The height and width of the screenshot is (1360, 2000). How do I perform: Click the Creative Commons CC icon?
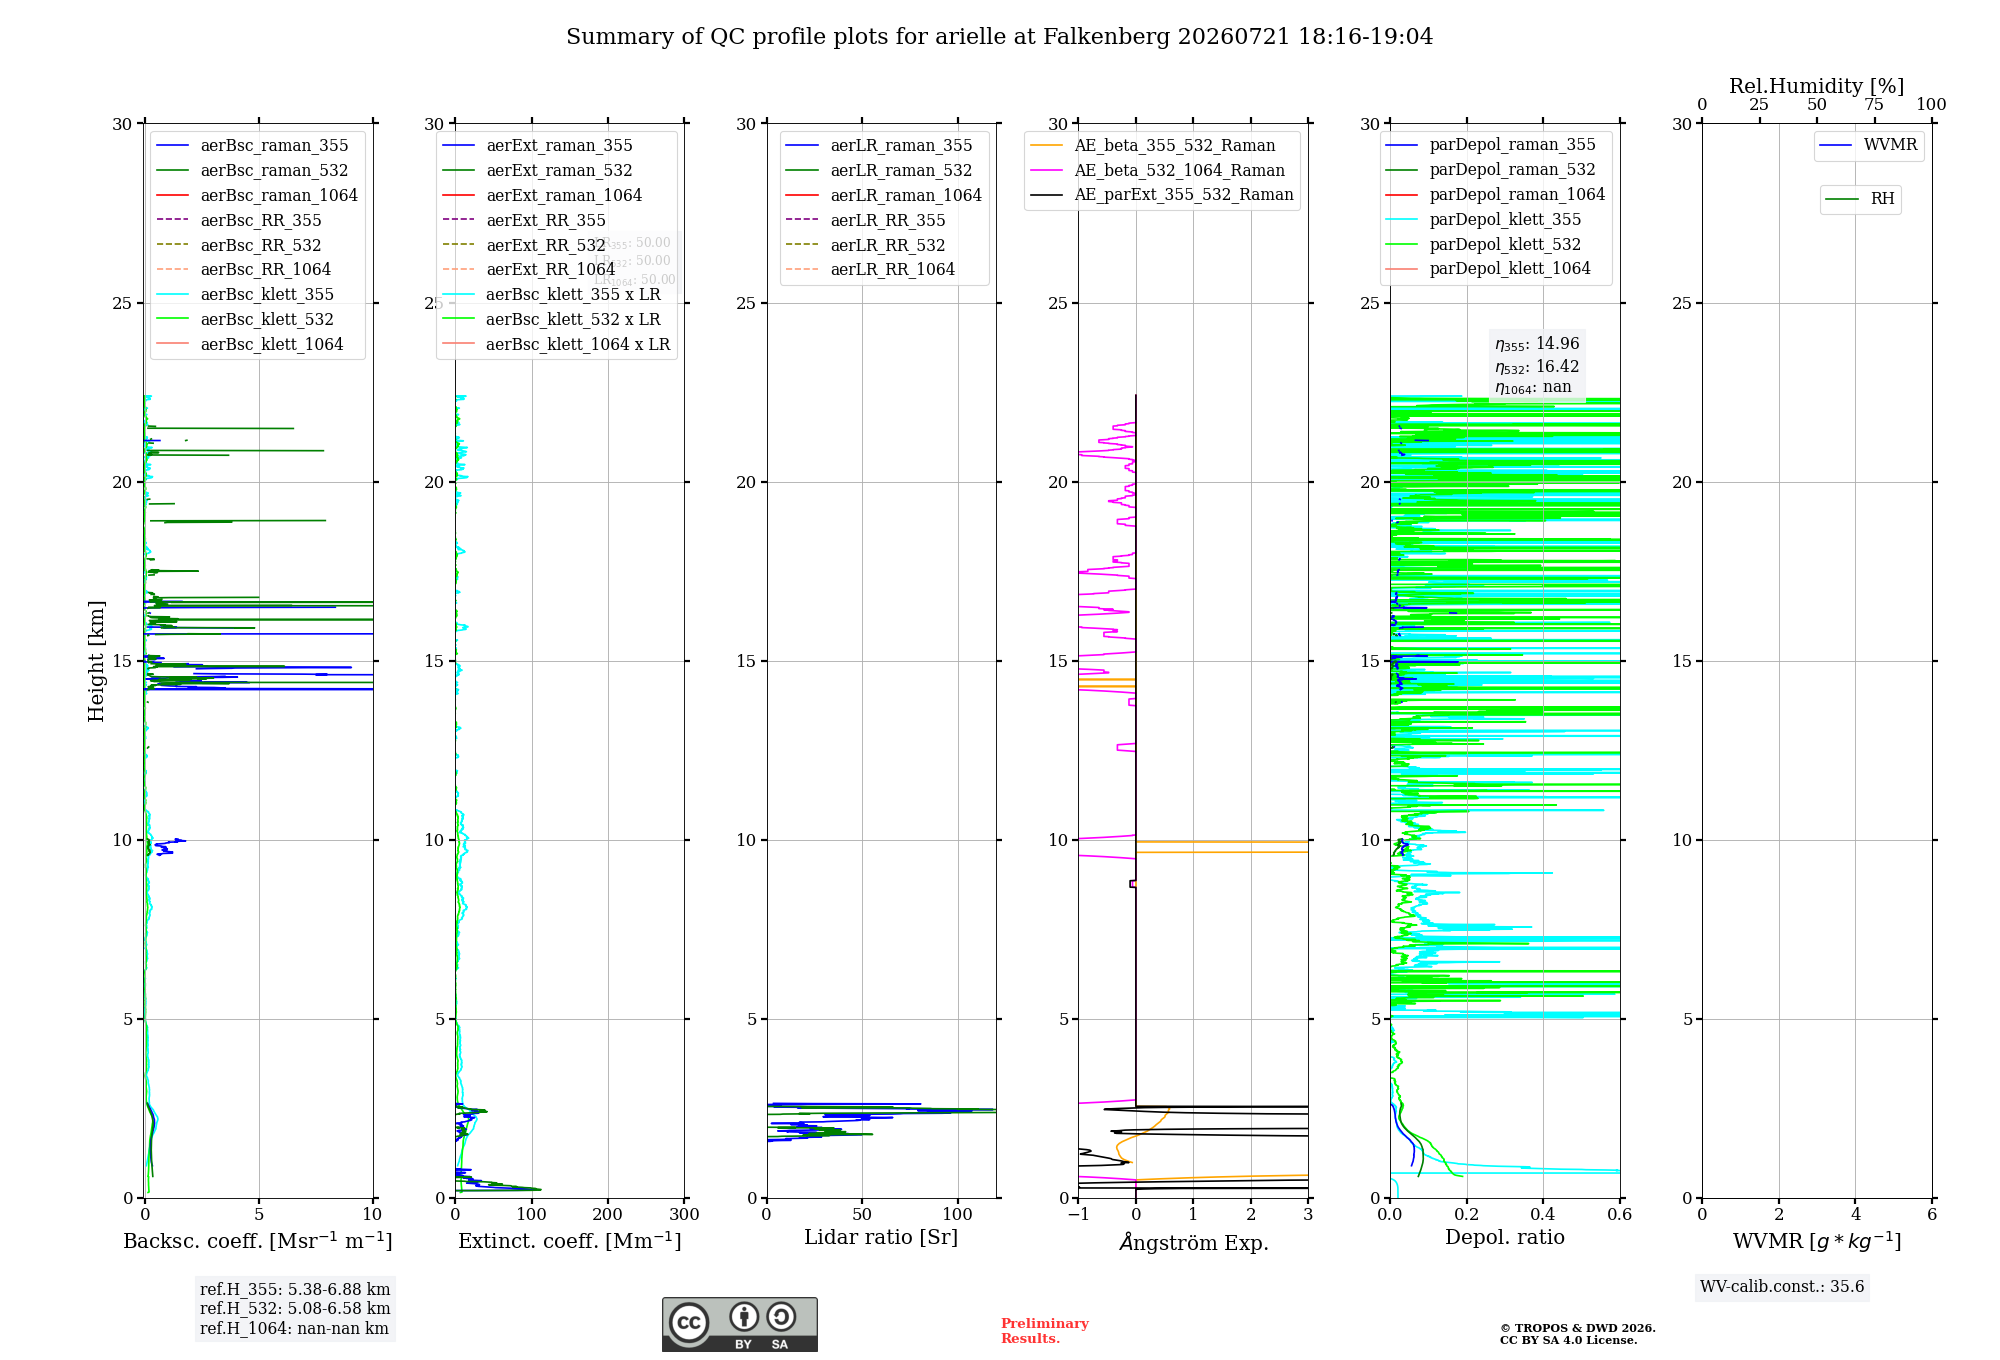pyautogui.click(x=689, y=1322)
